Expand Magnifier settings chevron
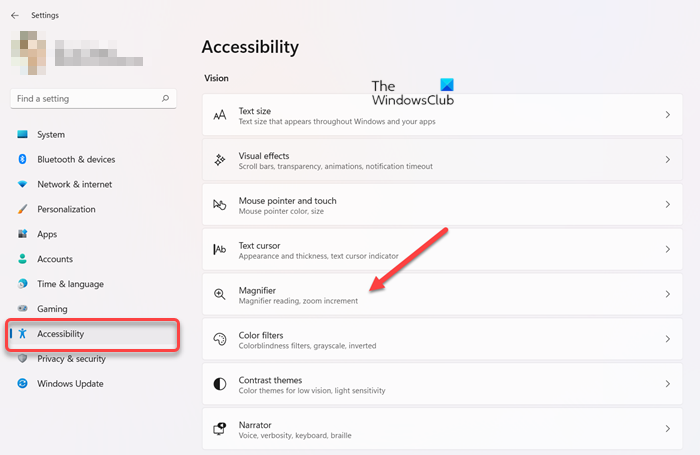This screenshot has height=455, width=700. [x=667, y=295]
